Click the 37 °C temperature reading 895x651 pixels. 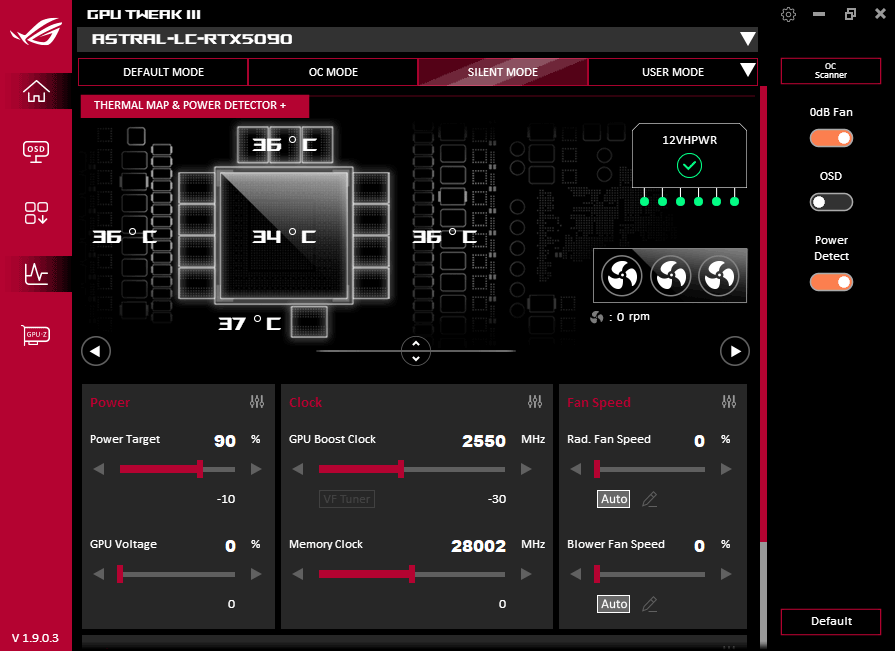coord(249,324)
